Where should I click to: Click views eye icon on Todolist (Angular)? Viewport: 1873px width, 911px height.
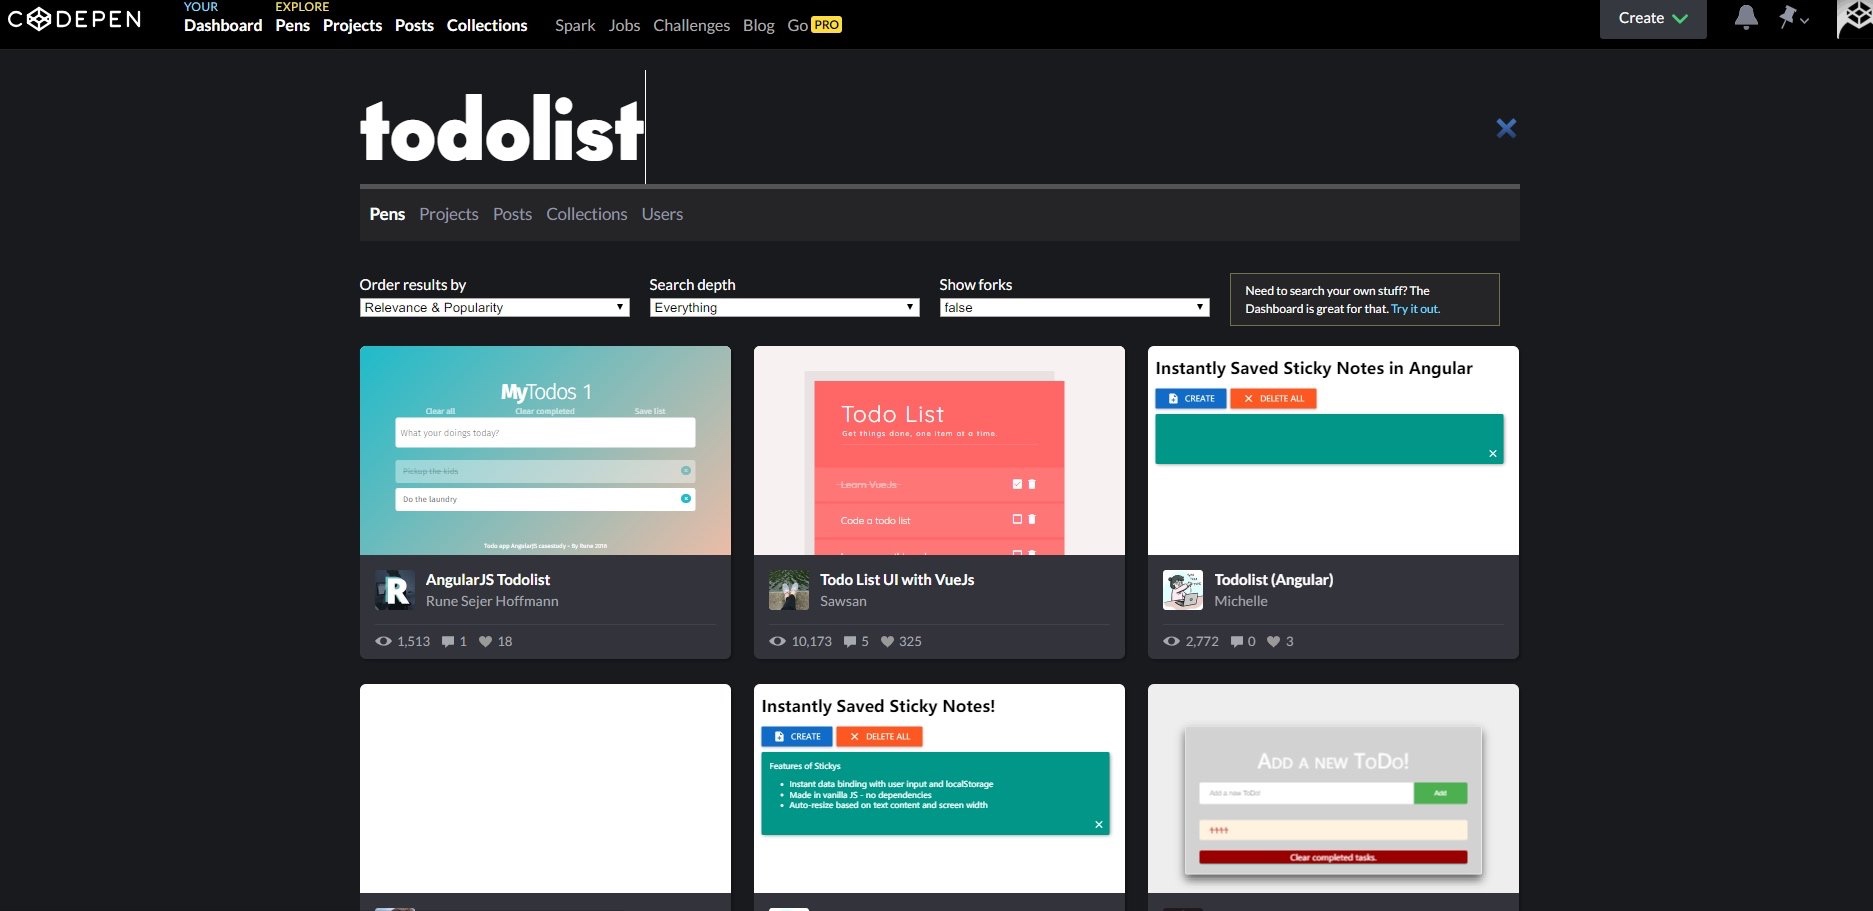point(1171,641)
